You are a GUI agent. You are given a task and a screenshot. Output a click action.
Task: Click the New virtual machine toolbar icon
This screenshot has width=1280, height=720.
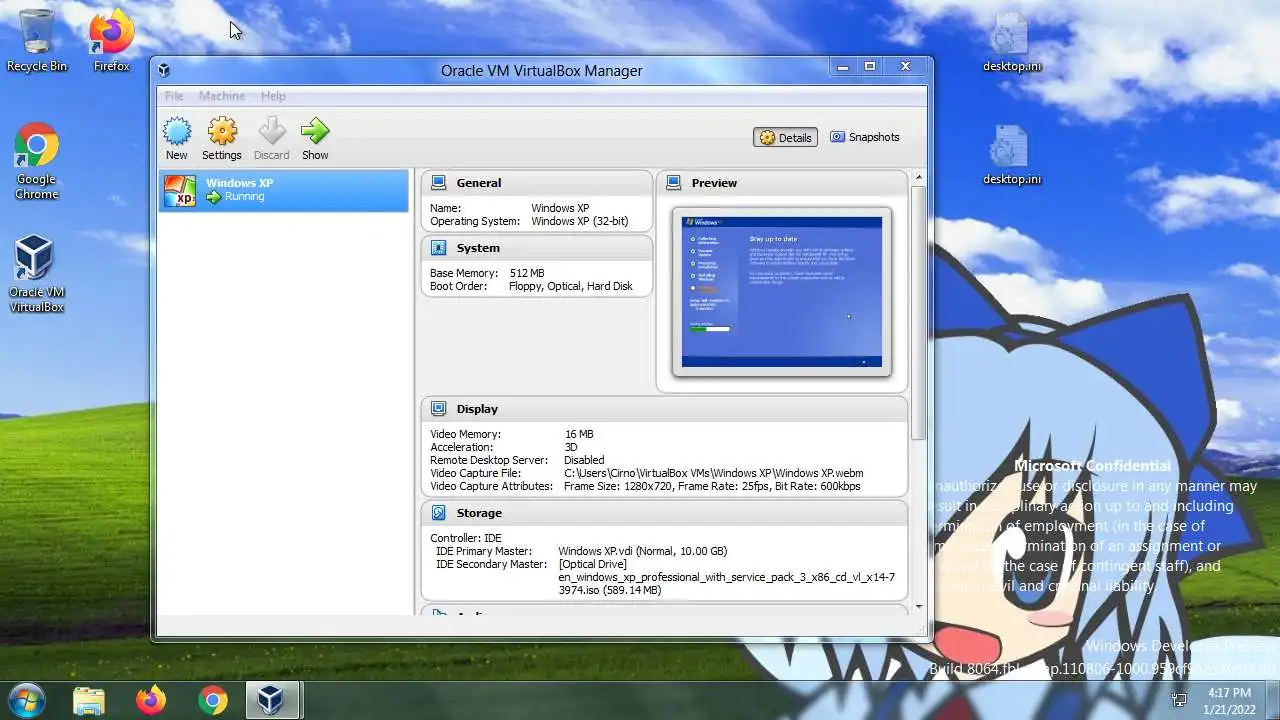177,131
